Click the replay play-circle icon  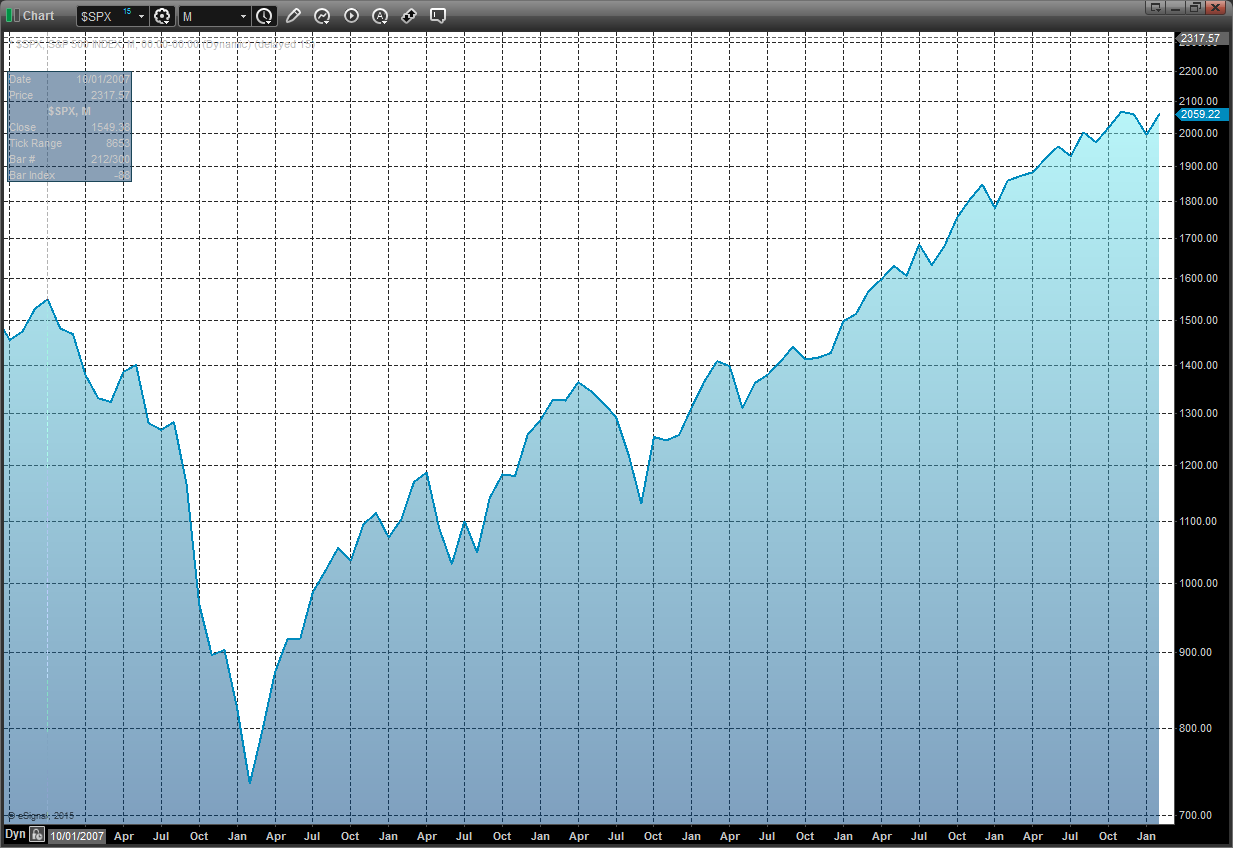coord(351,16)
